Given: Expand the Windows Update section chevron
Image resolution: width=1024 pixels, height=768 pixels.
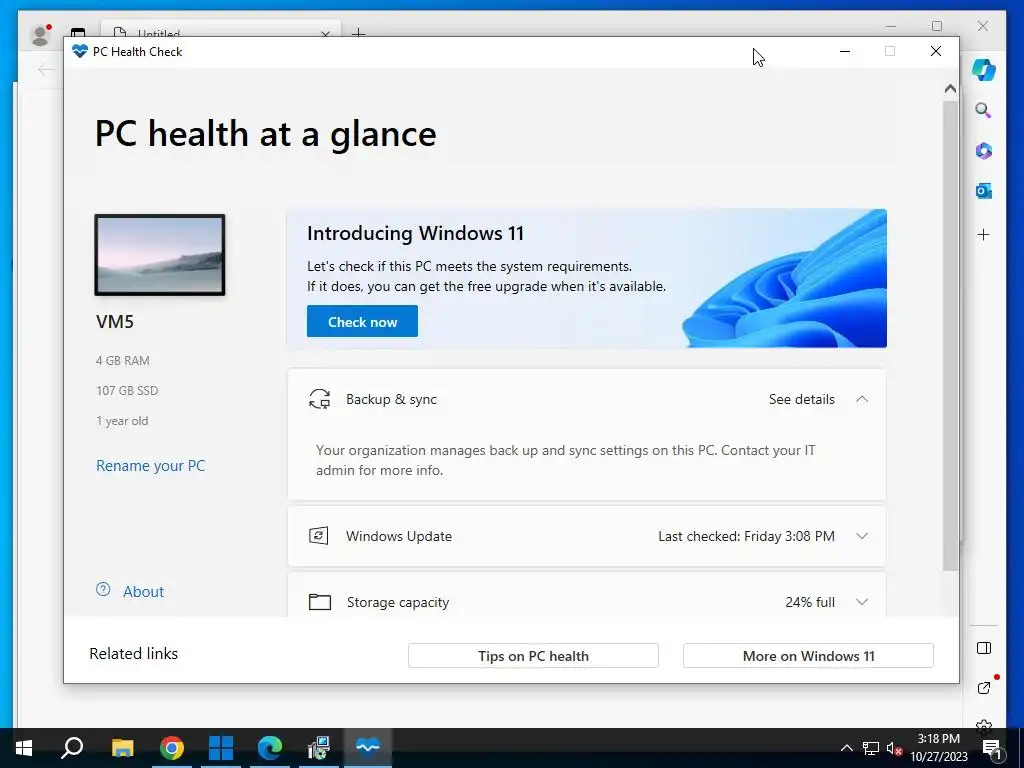Looking at the screenshot, I should [862, 536].
